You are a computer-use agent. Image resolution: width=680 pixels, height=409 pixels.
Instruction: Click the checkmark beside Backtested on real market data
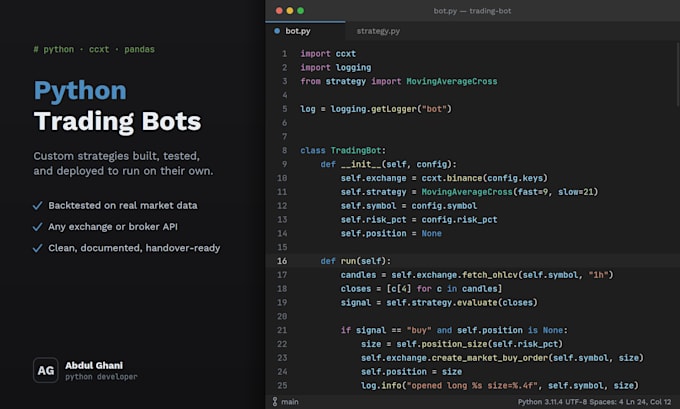(38, 206)
